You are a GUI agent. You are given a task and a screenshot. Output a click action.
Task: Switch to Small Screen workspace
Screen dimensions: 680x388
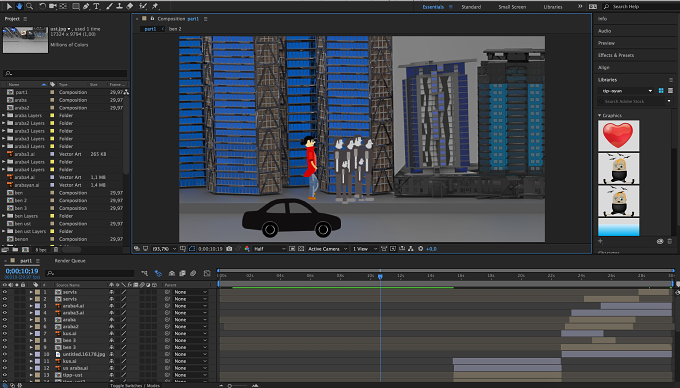pos(512,7)
